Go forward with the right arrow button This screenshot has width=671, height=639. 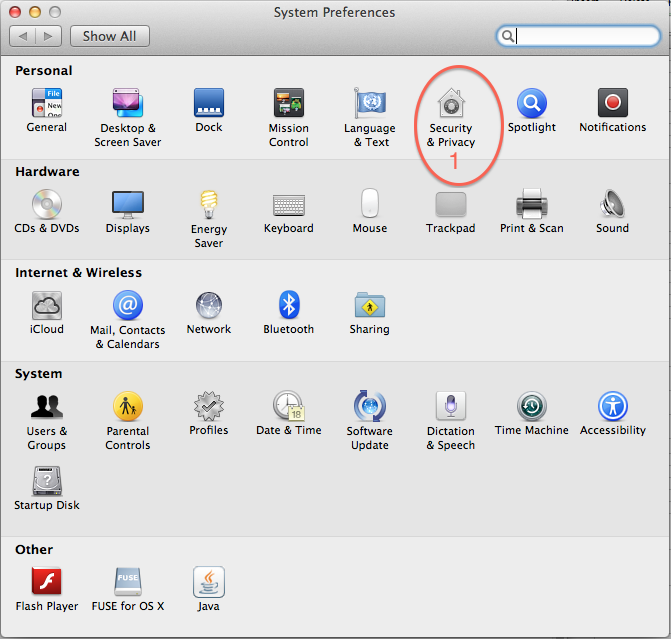coord(48,36)
